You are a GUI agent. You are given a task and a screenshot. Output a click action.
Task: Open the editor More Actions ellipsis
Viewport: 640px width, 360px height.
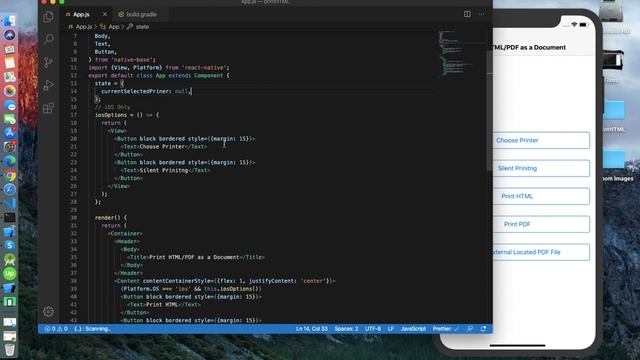pyautogui.click(x=481, y=14)
